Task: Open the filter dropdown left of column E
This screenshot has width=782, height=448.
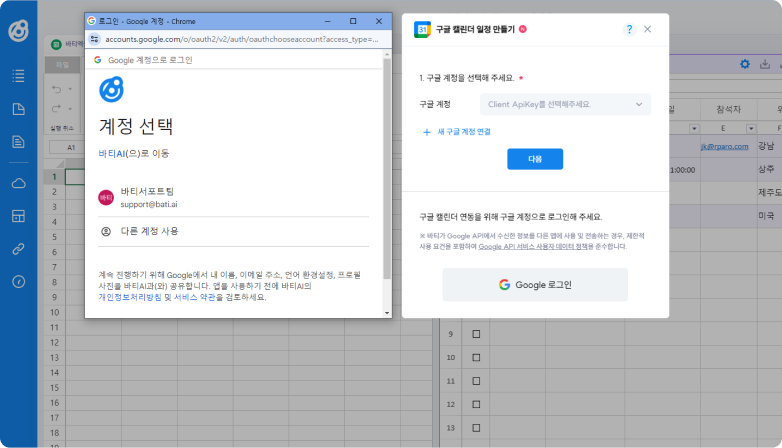Action: (694, 129)
